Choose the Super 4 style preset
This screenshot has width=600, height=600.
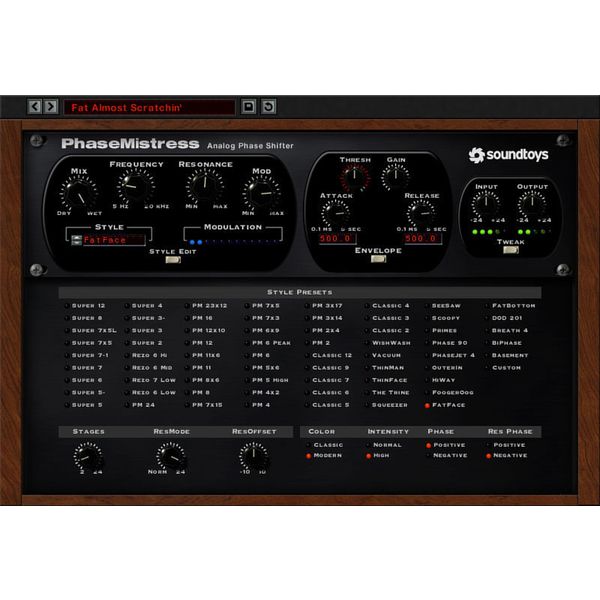[143, 306]
